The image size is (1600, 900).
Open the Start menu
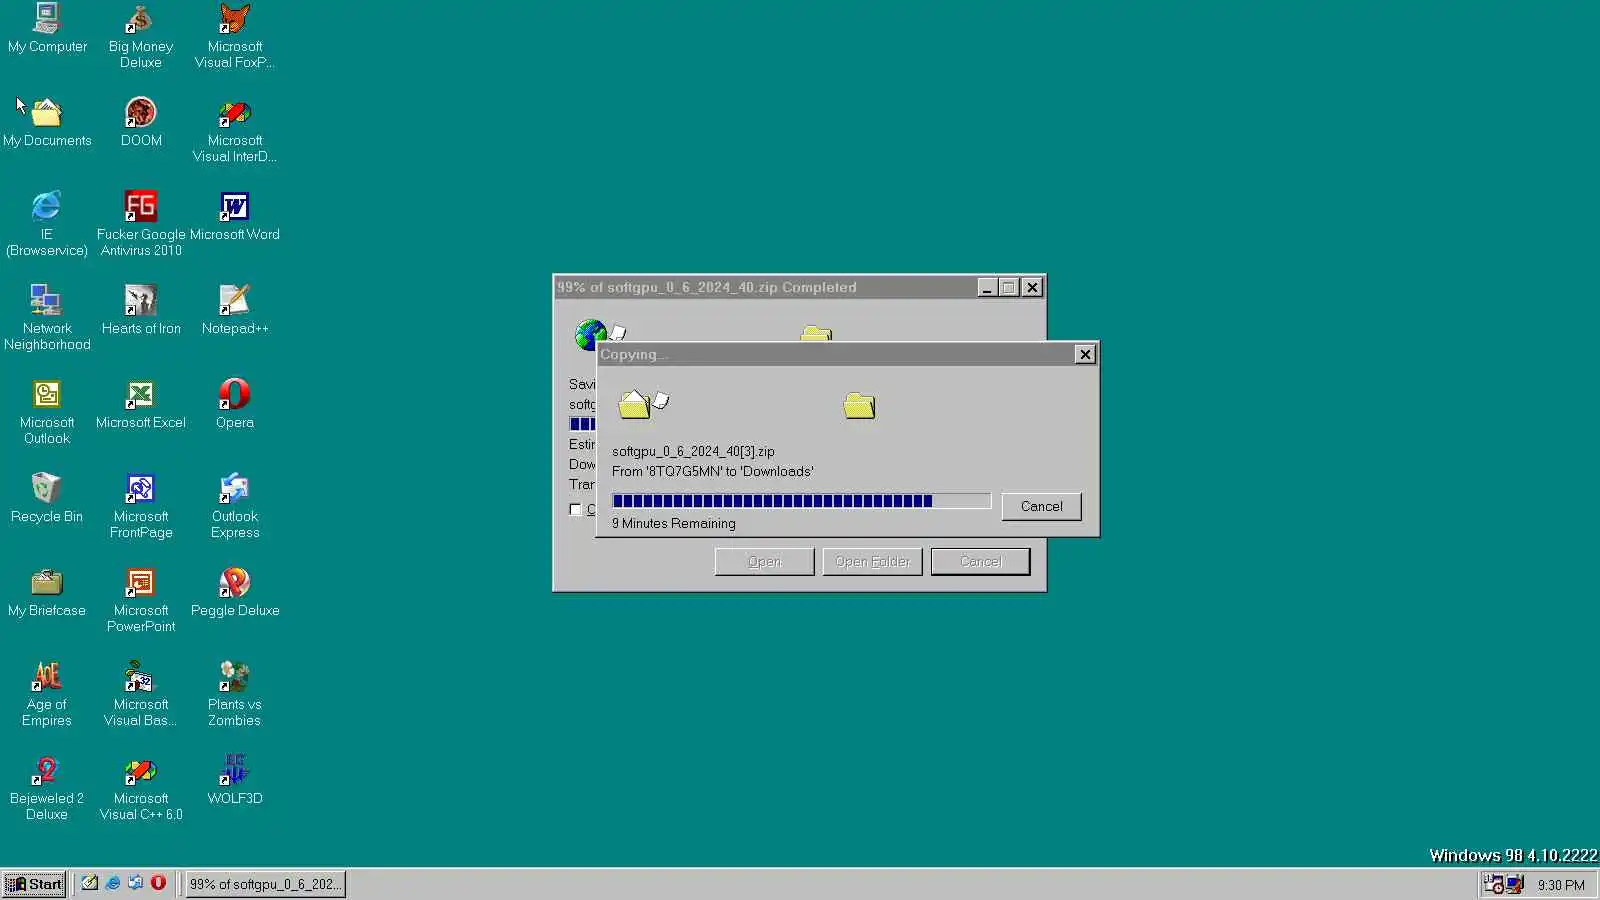coord(35,884)
